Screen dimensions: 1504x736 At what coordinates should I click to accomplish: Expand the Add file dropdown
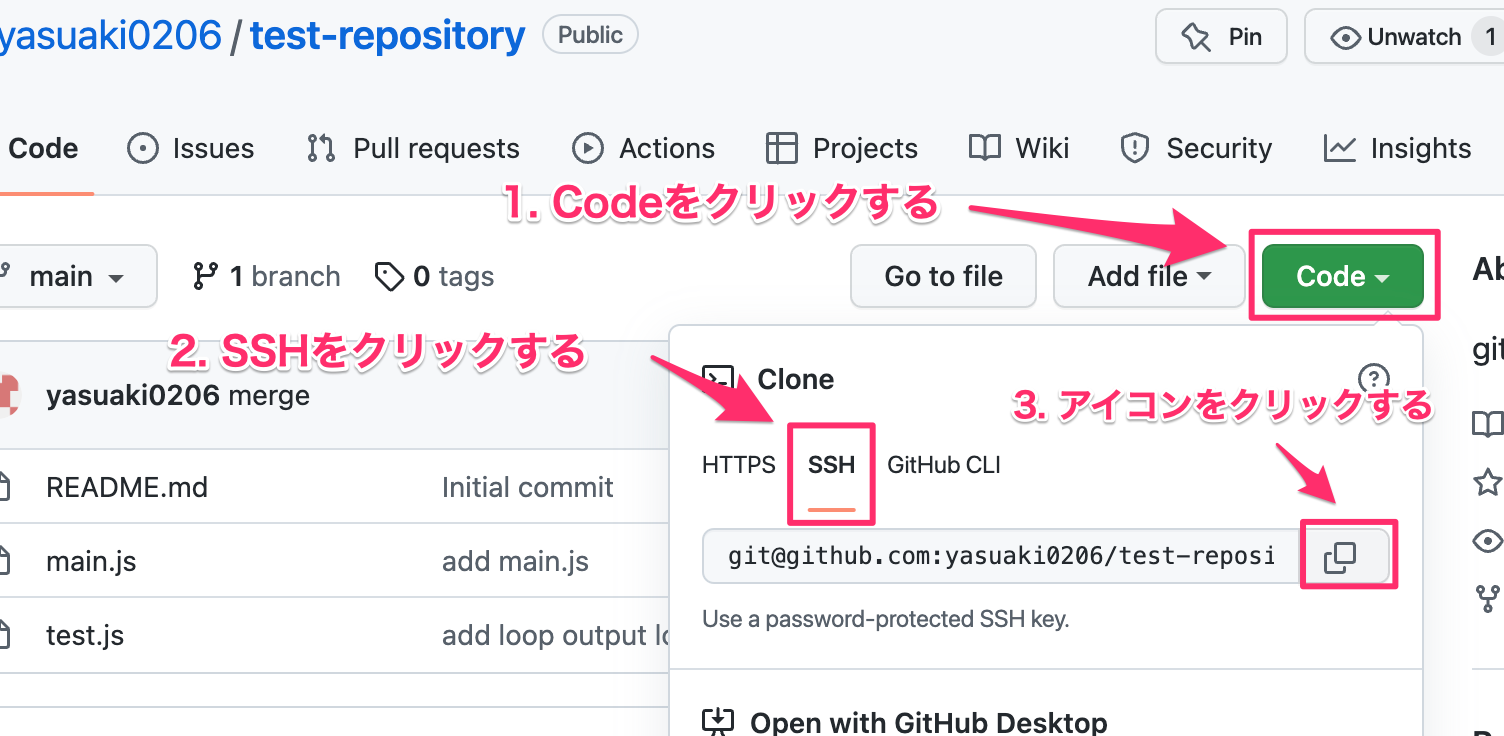pos(1148,276)
